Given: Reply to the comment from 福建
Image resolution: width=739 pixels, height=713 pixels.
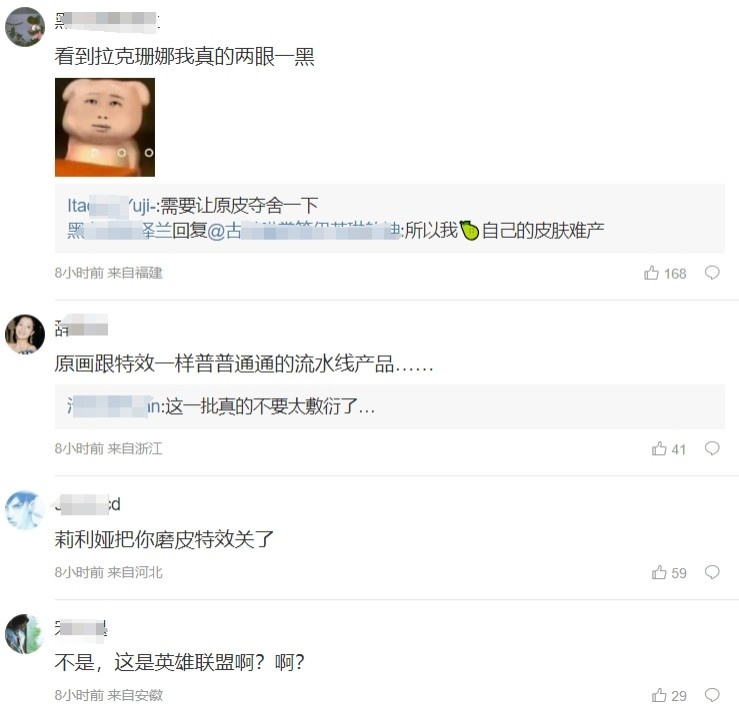Looking at the screenshot, I should click(712, 273).
